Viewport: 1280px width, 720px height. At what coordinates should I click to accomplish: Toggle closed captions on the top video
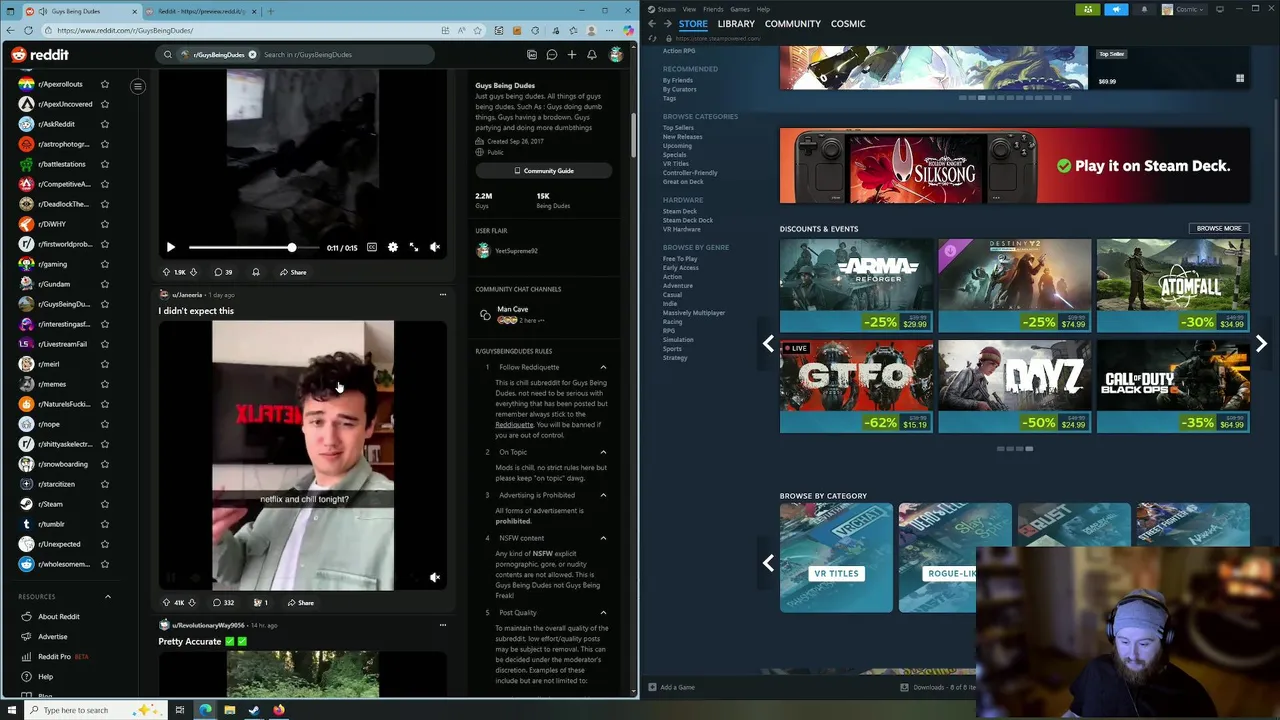tap(371, 247)
